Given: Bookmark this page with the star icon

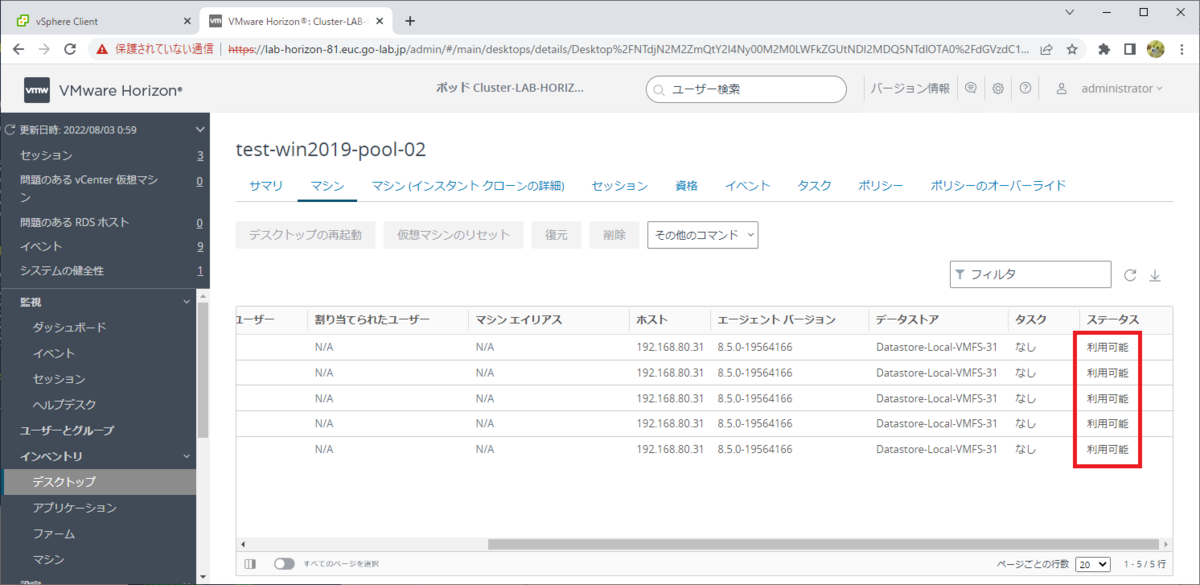Looking at the screenshot, I should (1072, 48).
